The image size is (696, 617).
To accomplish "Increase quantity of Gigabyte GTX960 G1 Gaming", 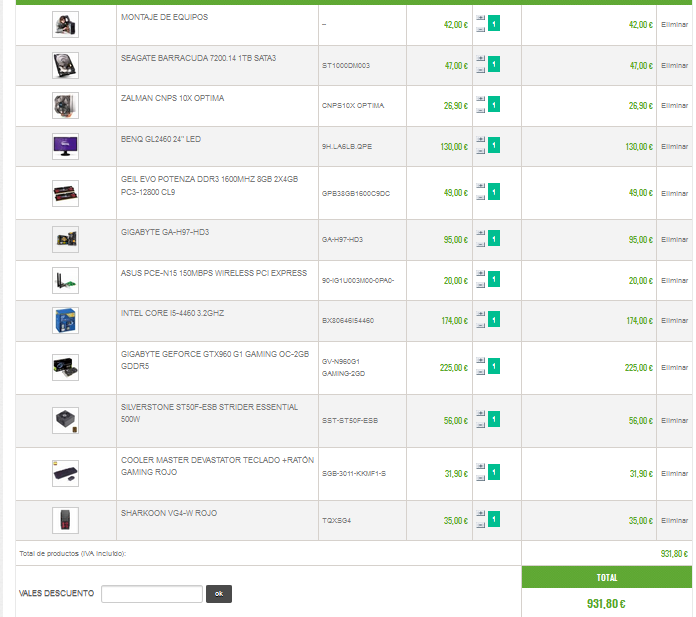I will [480, 360].
